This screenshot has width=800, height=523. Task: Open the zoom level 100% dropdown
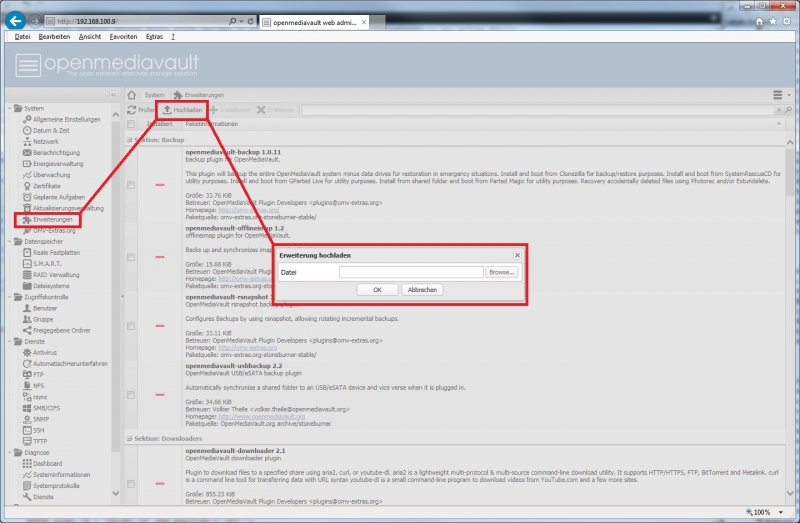pos(781,512)
